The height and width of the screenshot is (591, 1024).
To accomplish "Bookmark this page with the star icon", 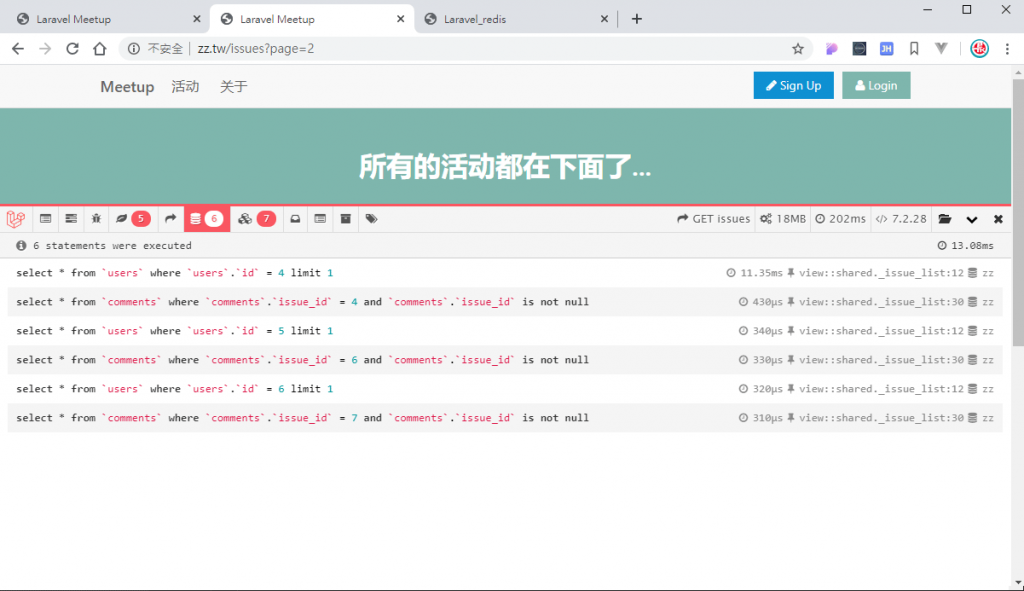I will pyautogui.click(x=797, y=48).
